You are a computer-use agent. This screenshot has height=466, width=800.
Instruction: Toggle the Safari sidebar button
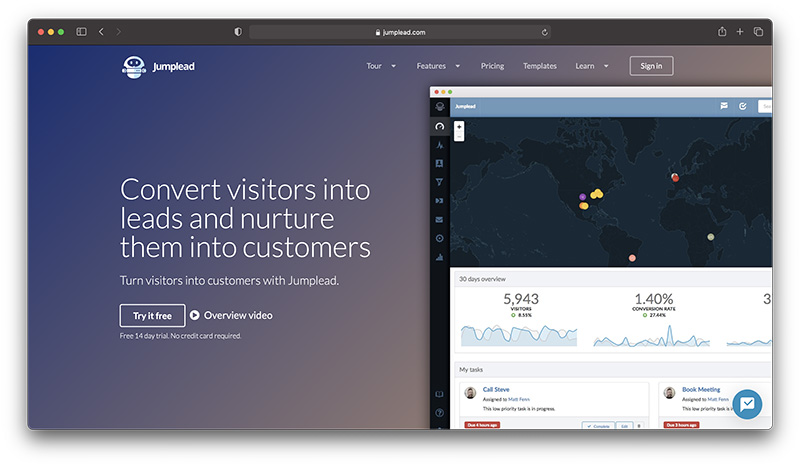coord(81,32)
